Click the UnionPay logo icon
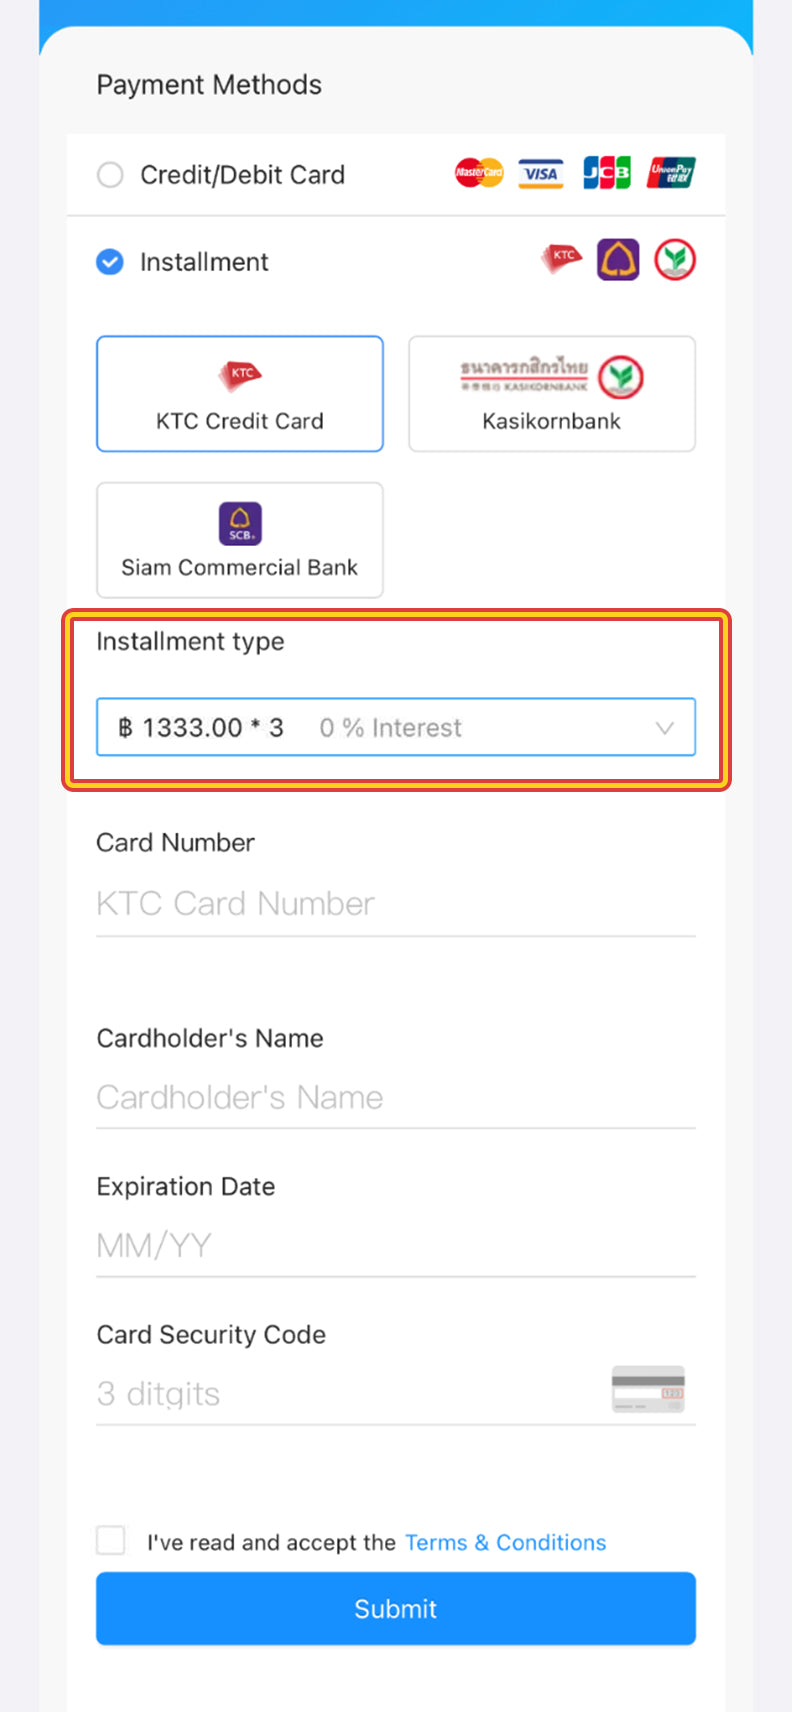The image size is (792, 1712). (671, 173)
